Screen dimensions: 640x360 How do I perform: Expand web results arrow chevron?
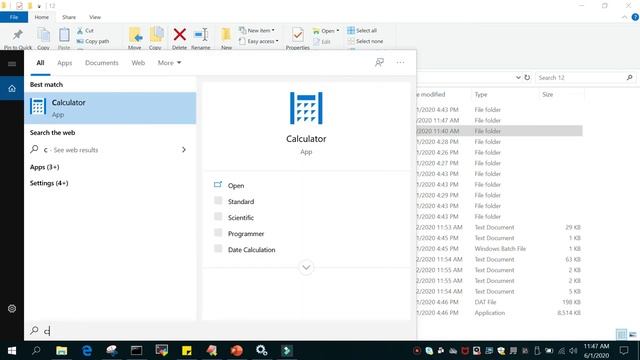[x=184, y=150]
